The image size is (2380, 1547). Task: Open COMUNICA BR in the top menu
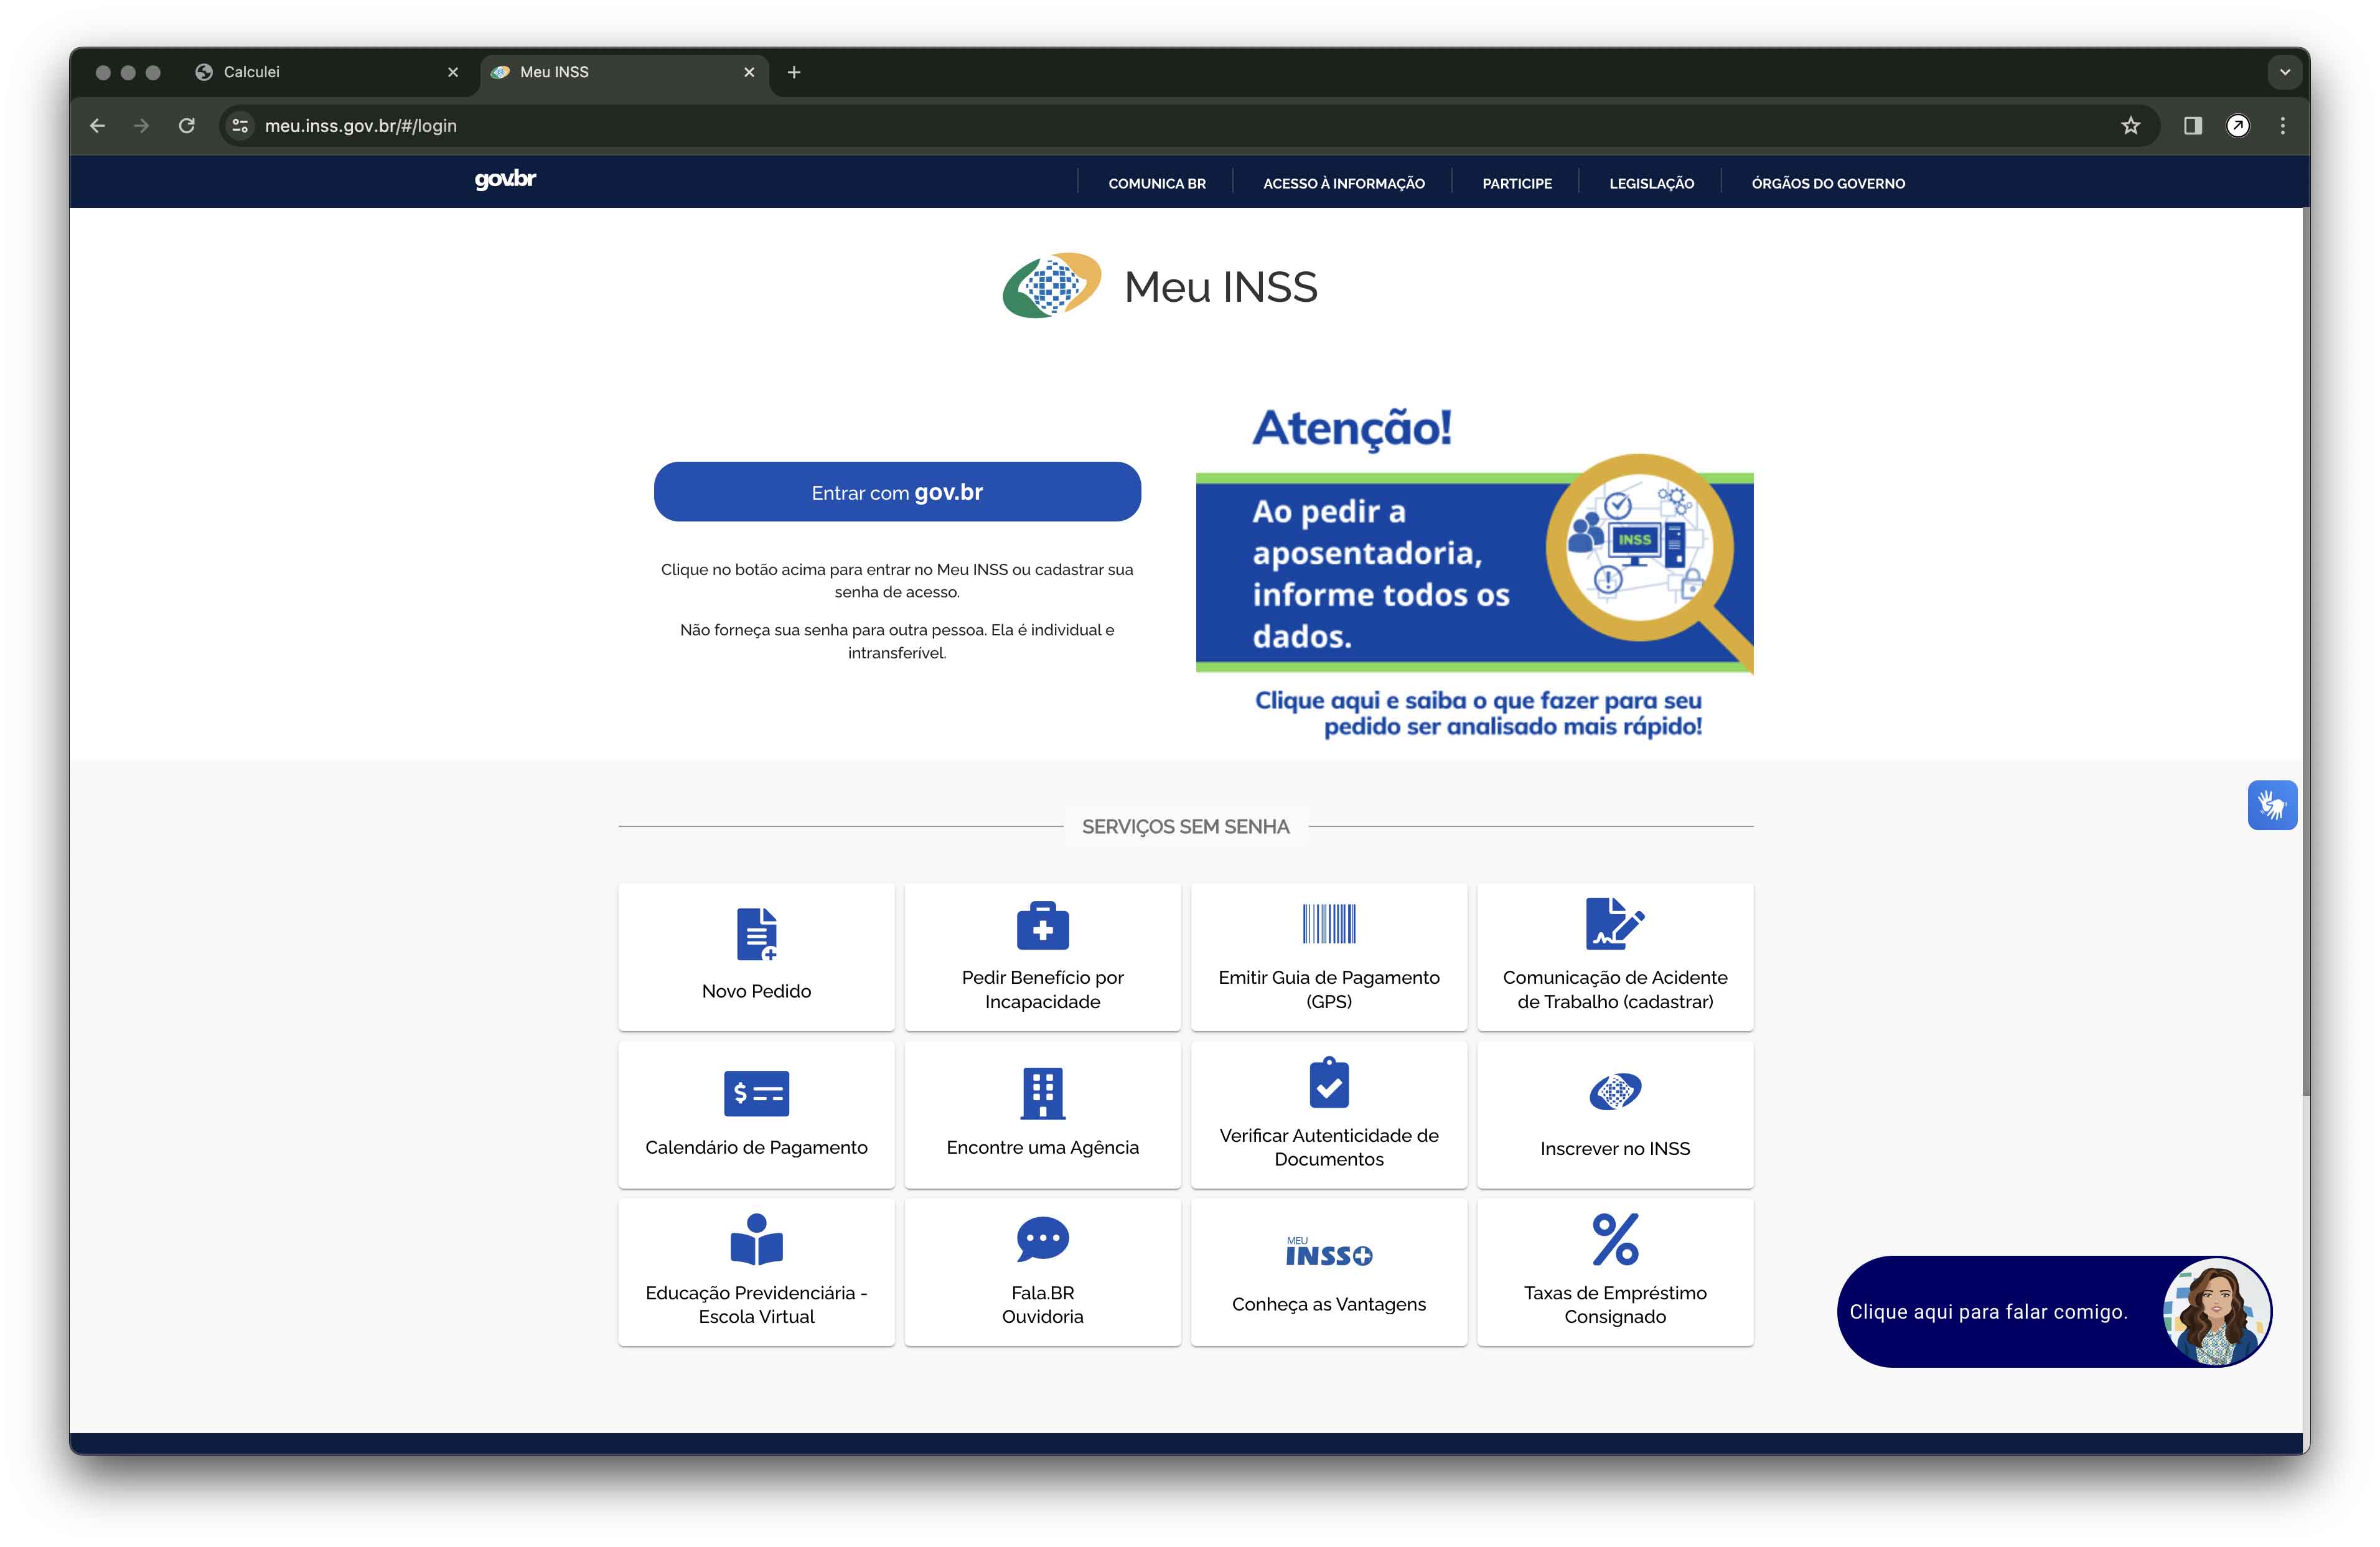pos(1156,184)
